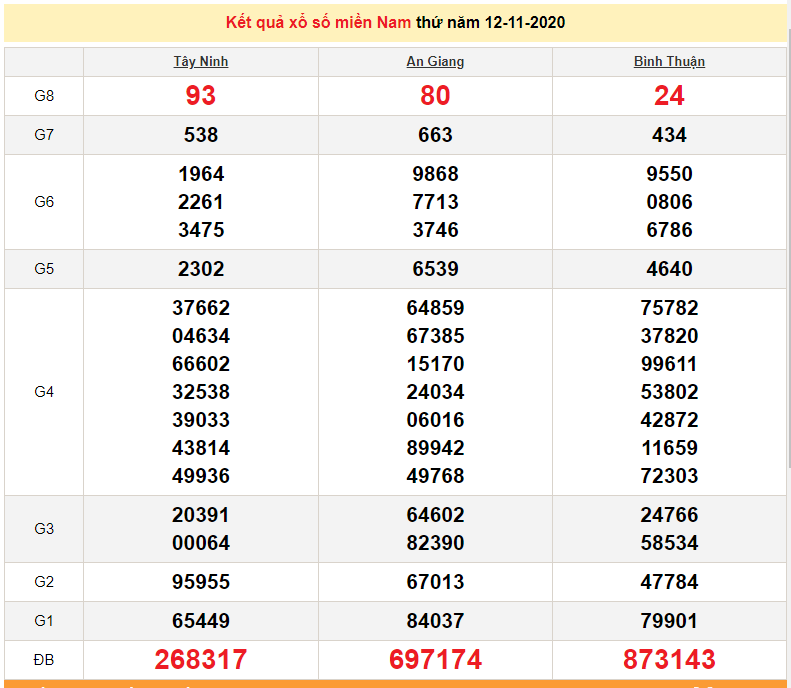Click the G4 number 64859
Screen dimensions: 791x688
pyautogui.click(x=435, y=308)
